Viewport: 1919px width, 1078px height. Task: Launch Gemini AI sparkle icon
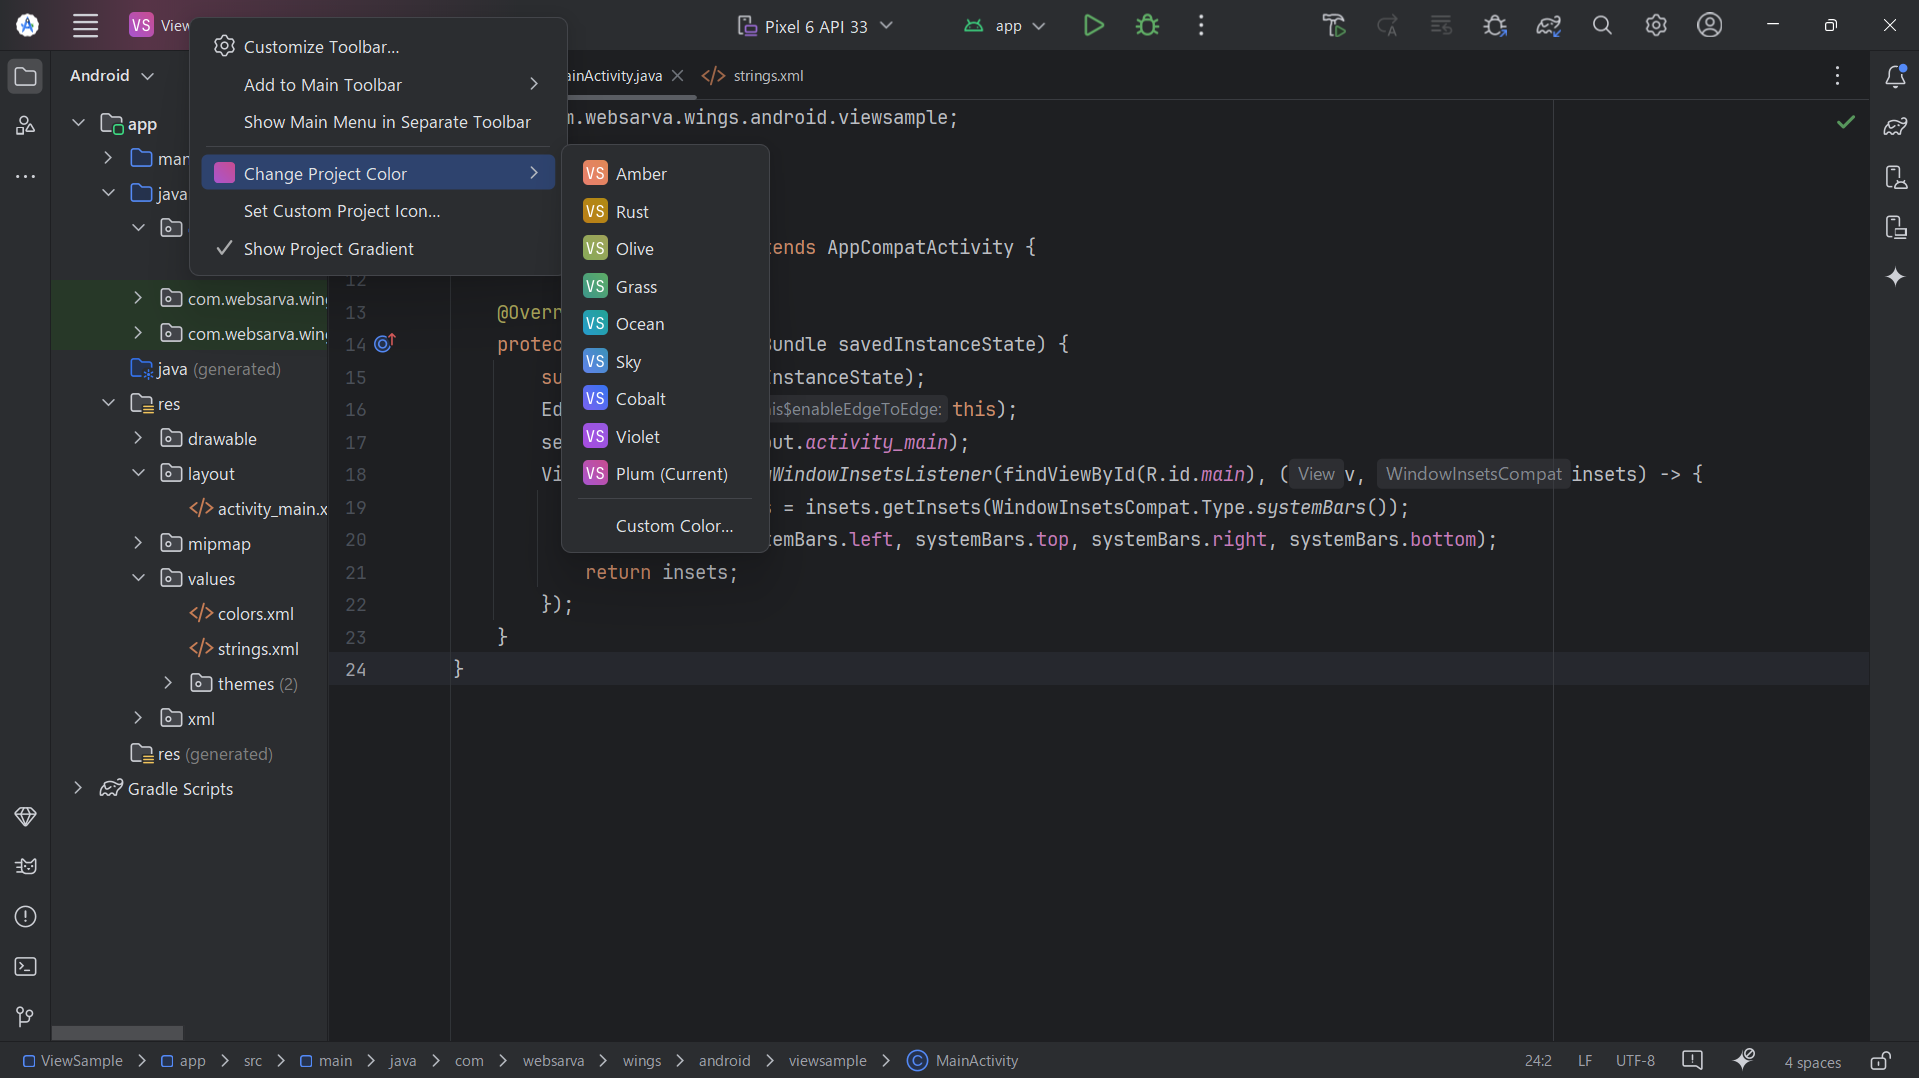point(1895,277)
